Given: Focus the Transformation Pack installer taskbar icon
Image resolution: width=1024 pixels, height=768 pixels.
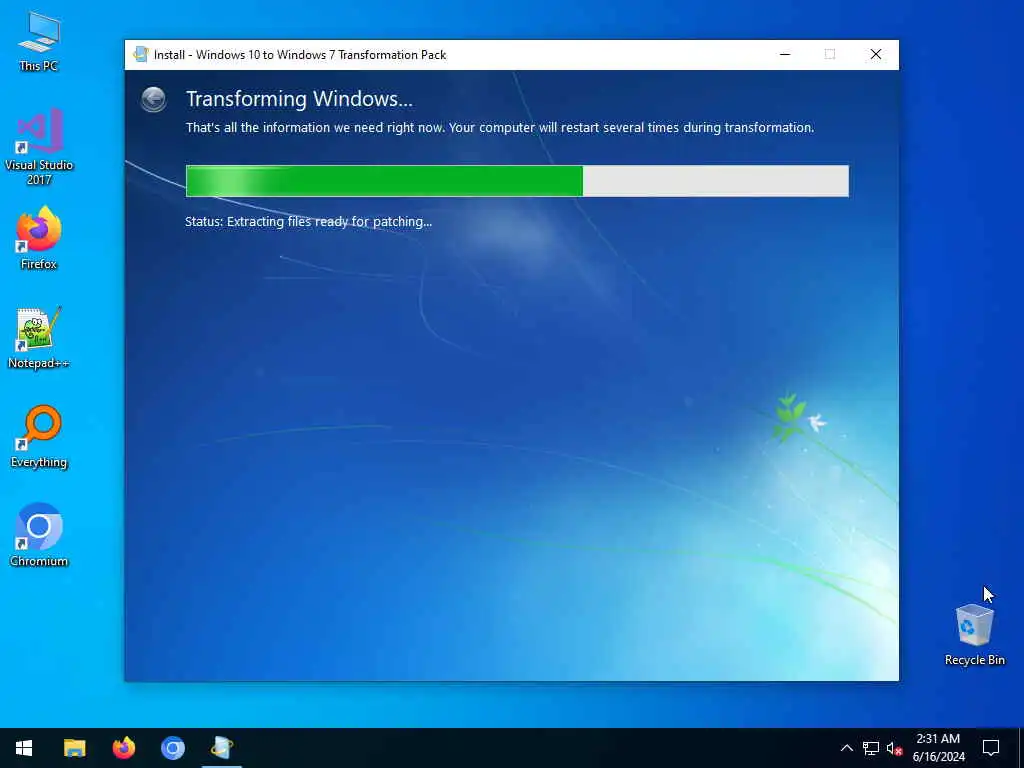Looking at the screenshot, I should pyautogui.click(x=221, y=748).
